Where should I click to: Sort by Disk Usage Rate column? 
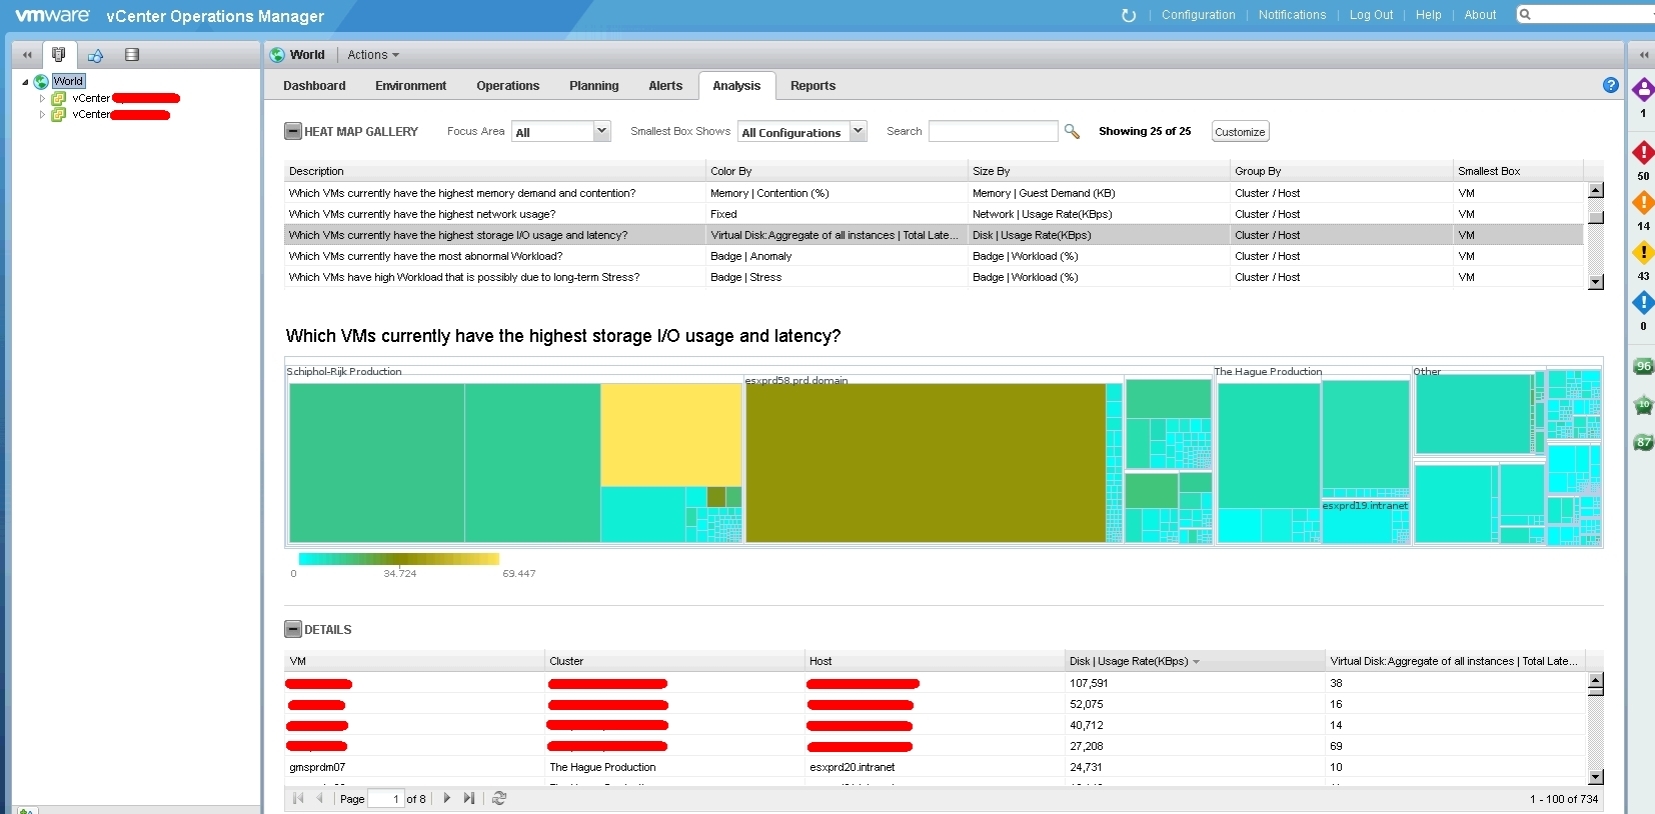(x=1194, y=661)
